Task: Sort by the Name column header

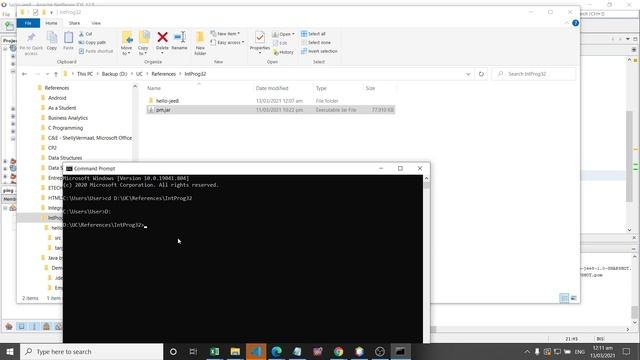Action: (198, 88)
